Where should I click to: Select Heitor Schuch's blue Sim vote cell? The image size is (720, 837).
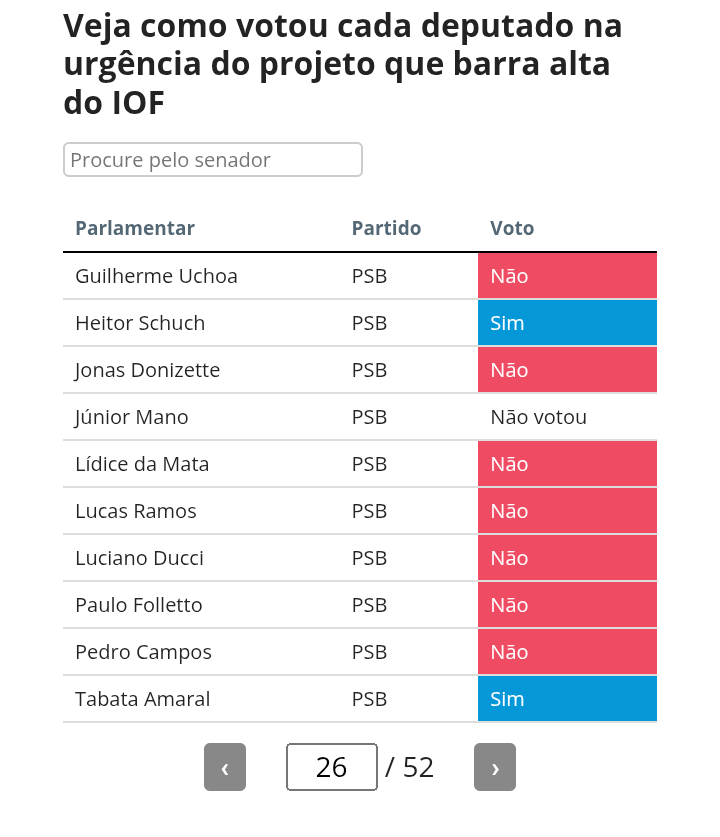coord(567,323)
